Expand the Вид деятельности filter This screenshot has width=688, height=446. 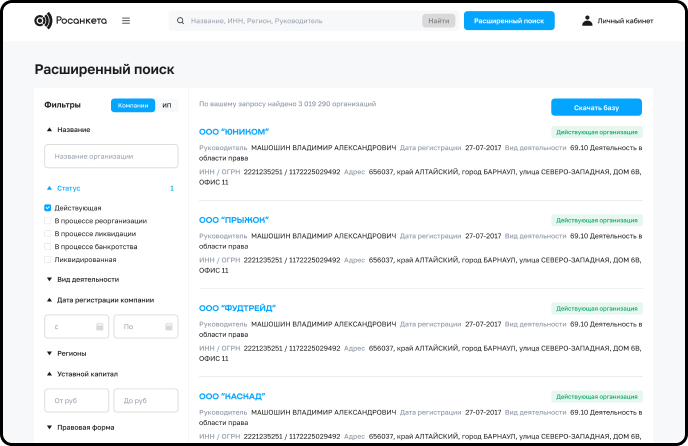point(50,279)
